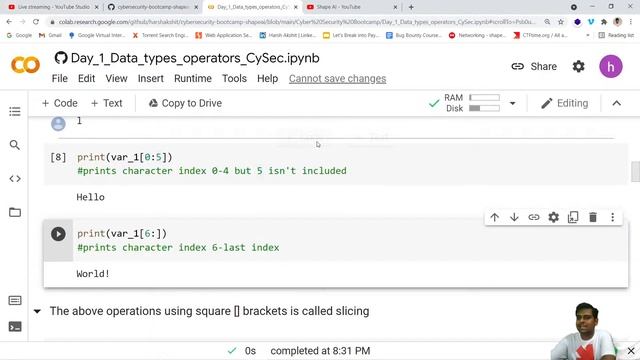640x360 pixels.
Task: Open the terminal icon in sidebar
Action: (x=15, y=327)
